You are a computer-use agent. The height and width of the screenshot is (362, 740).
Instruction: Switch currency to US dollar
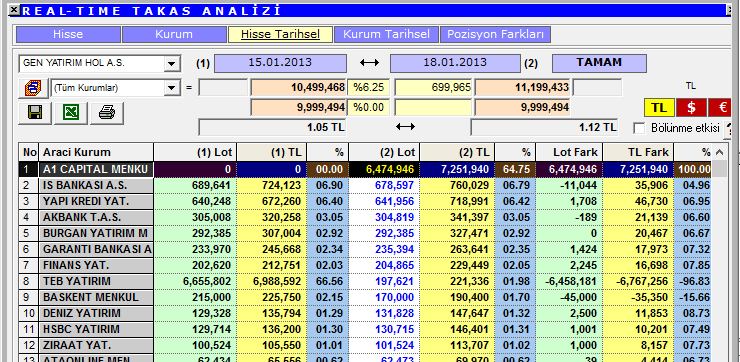(x=691, y=108)
